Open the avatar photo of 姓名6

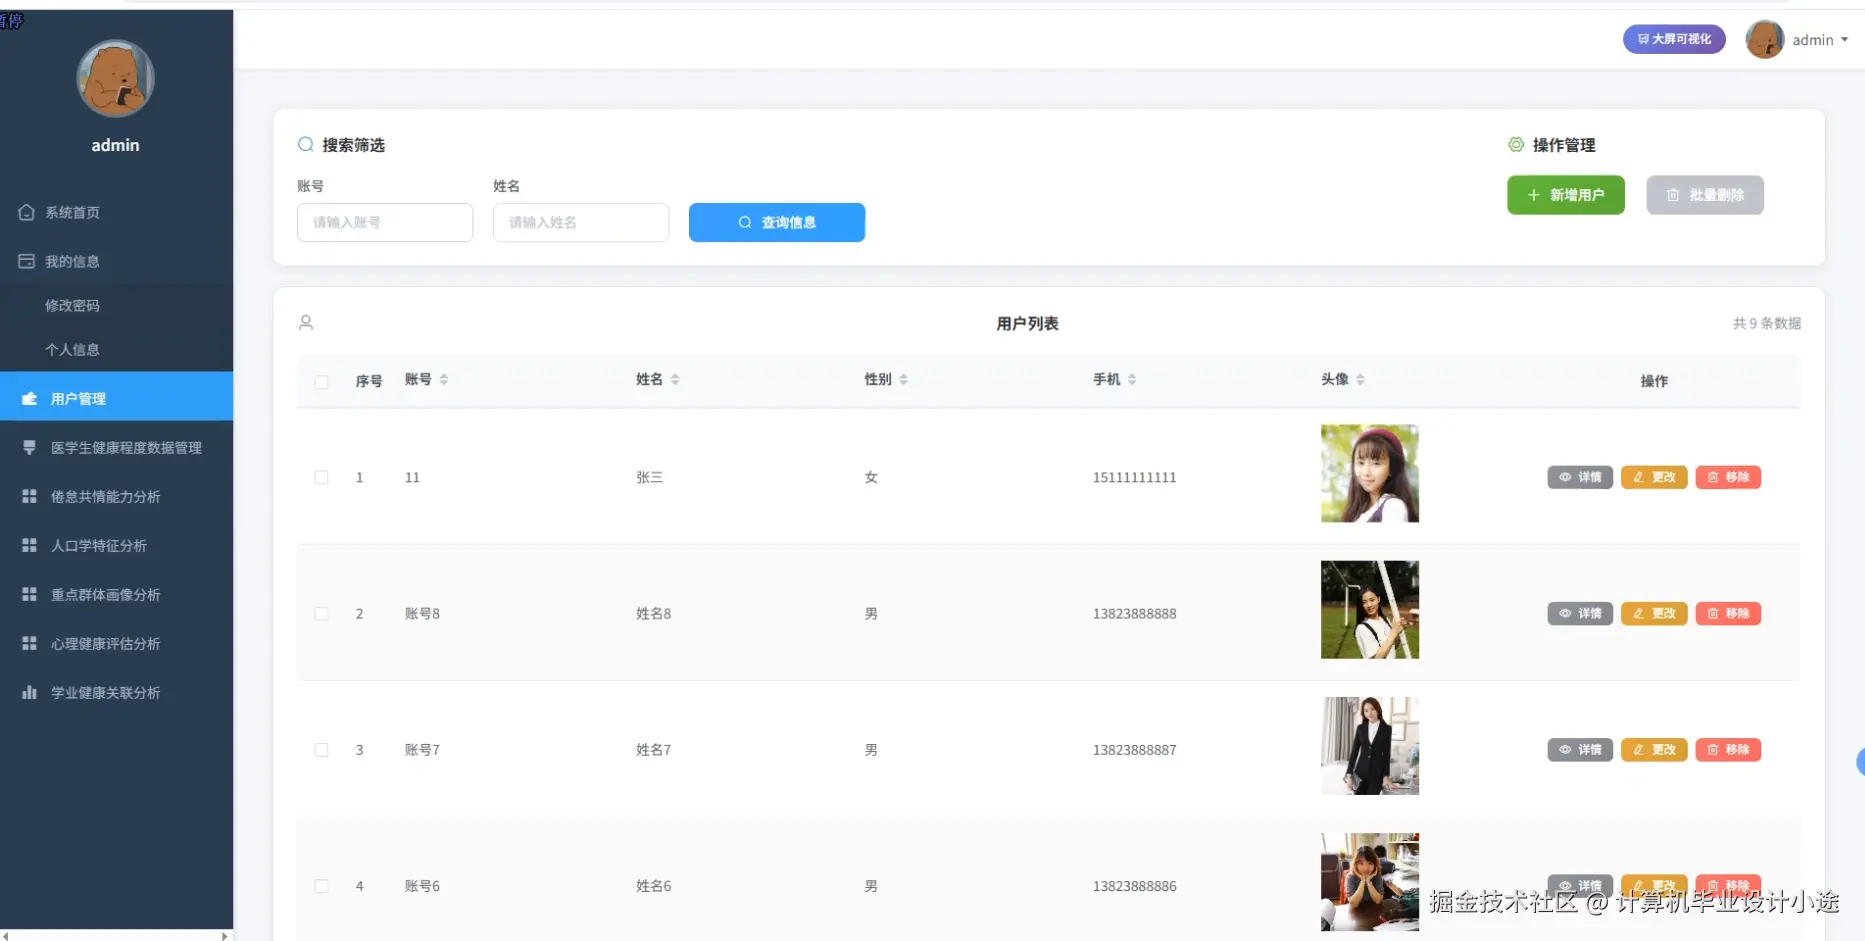coord(1370,882)
